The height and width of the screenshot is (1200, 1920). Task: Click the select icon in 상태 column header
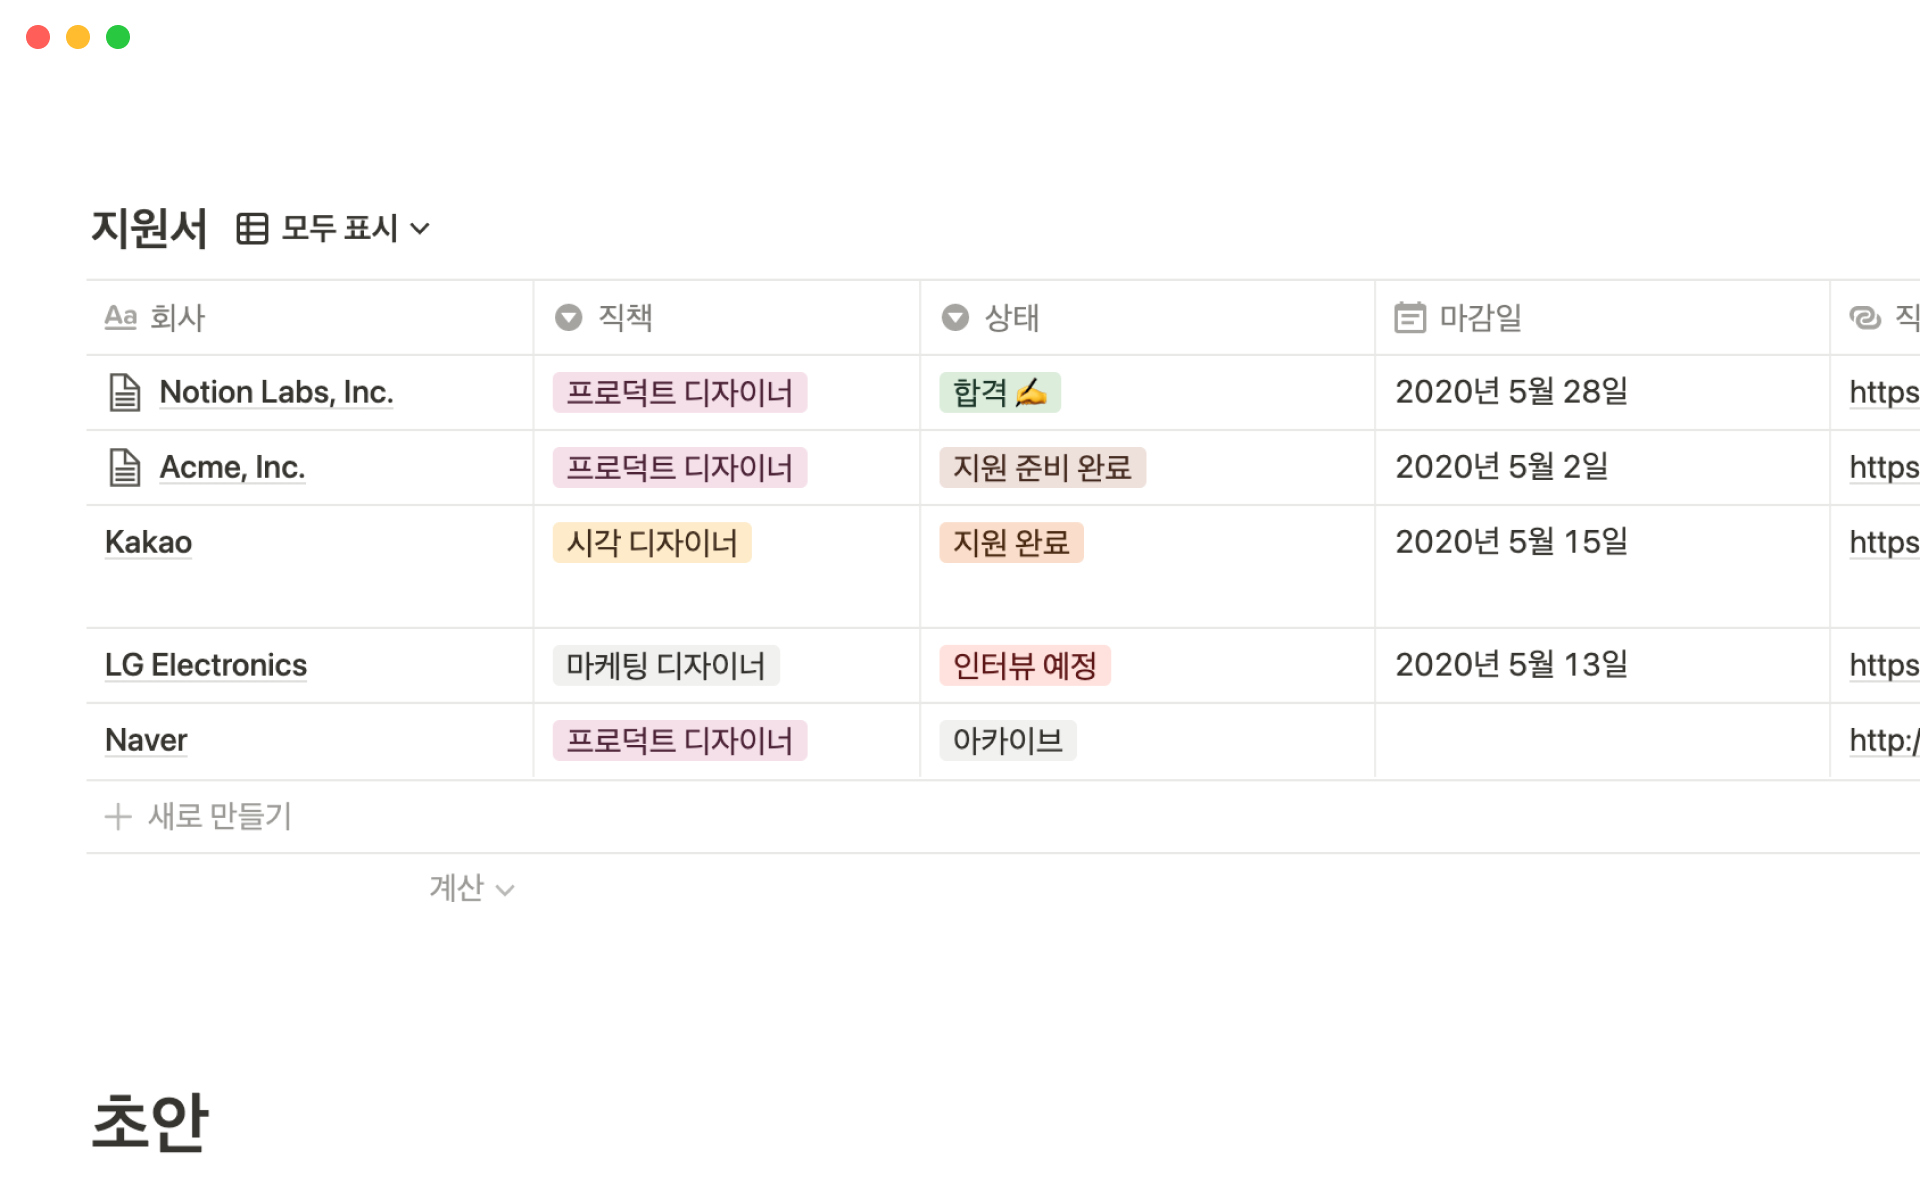click(x=955, y=318)
